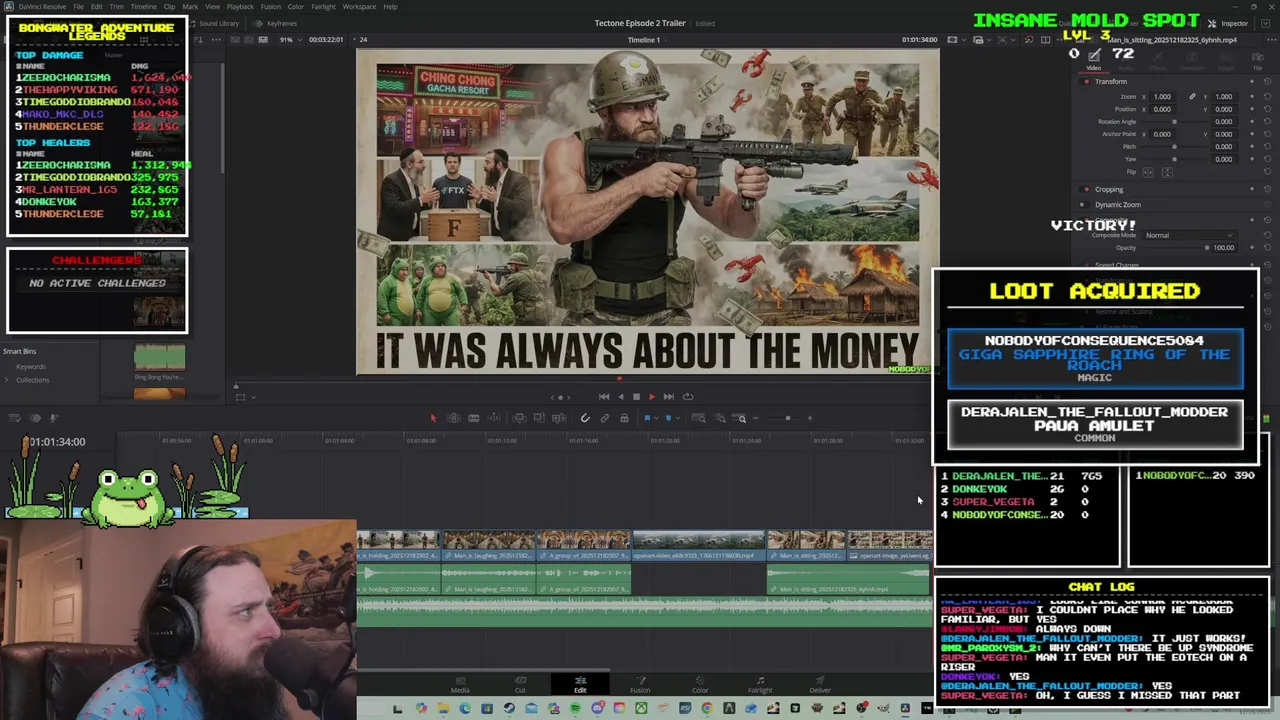Click the timeline zoom slider
Image resolution: width=1280 pixels, height=720 pixels.
coord(787,418)
